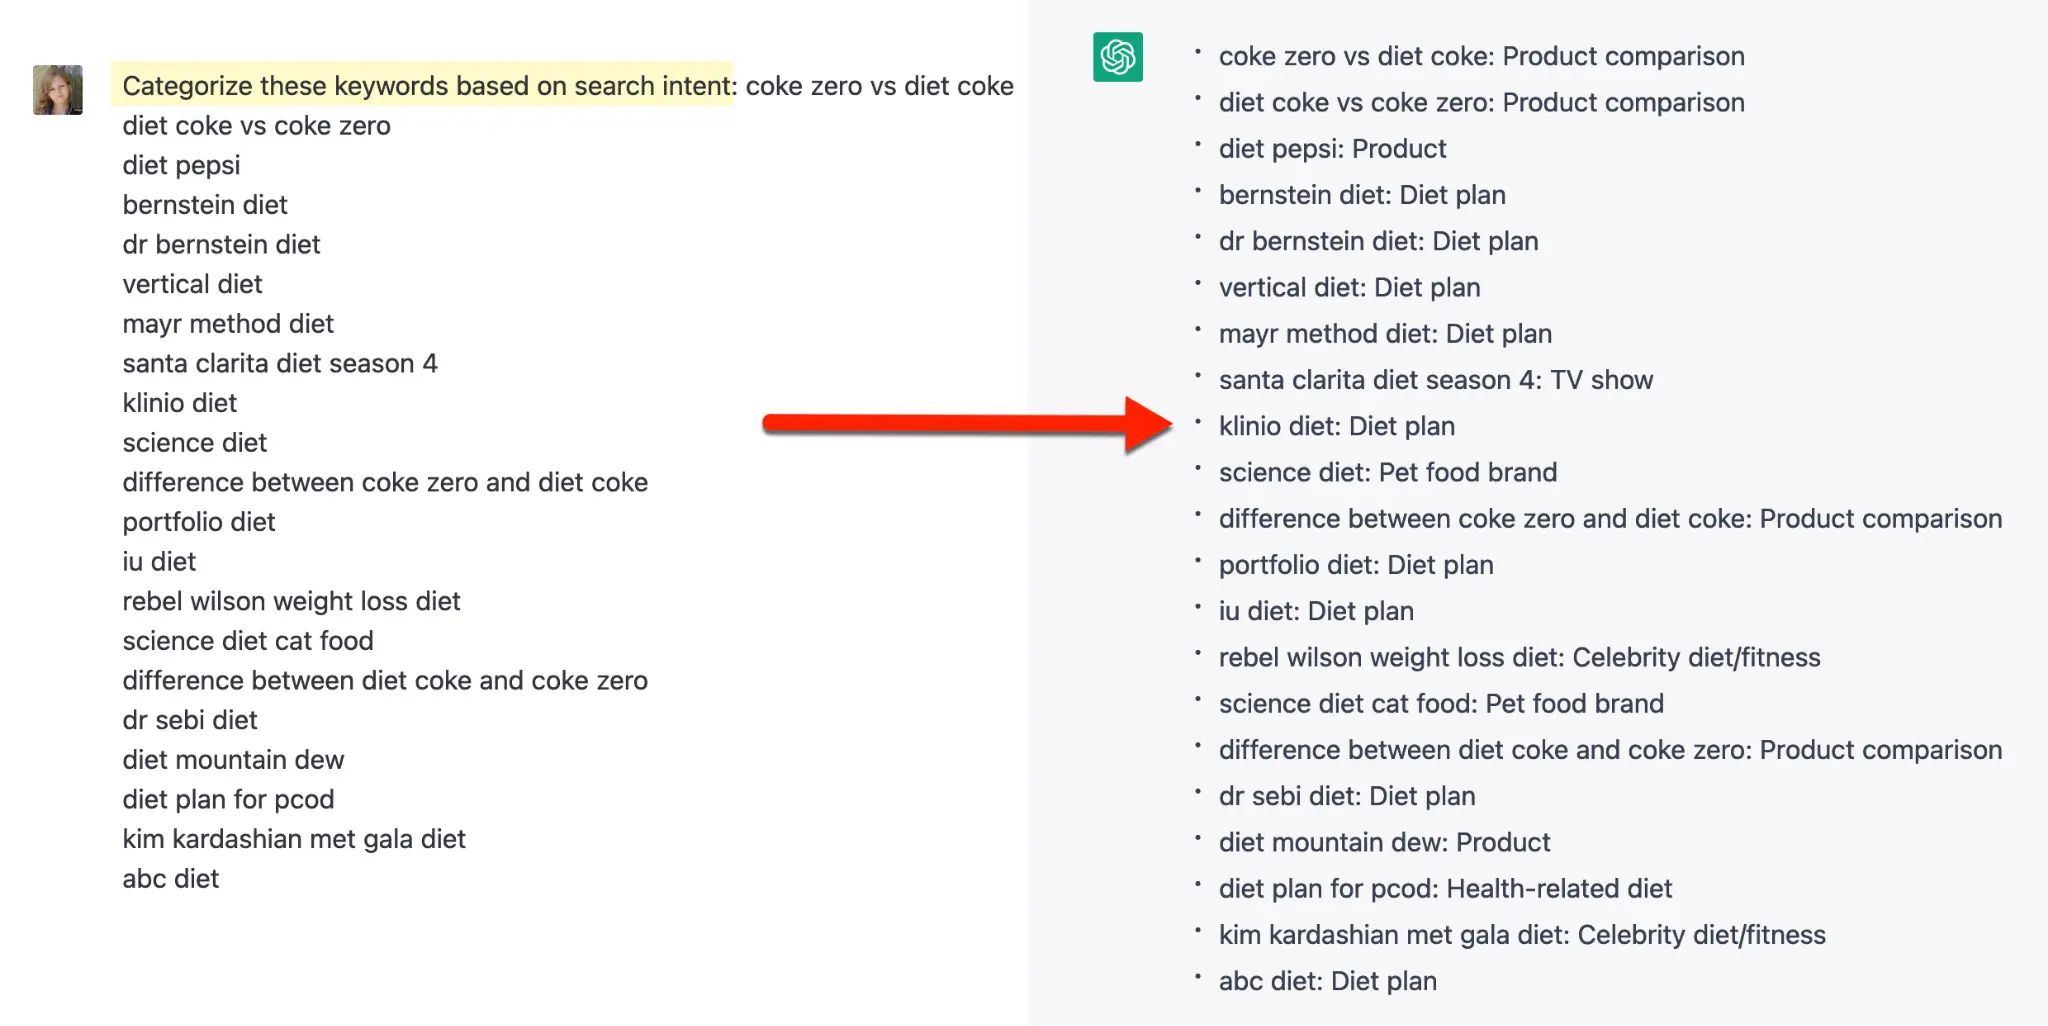Select 'iu diet: Diet plan' in the response list
The image size is (2048, 1026).
click(1316, 611)
